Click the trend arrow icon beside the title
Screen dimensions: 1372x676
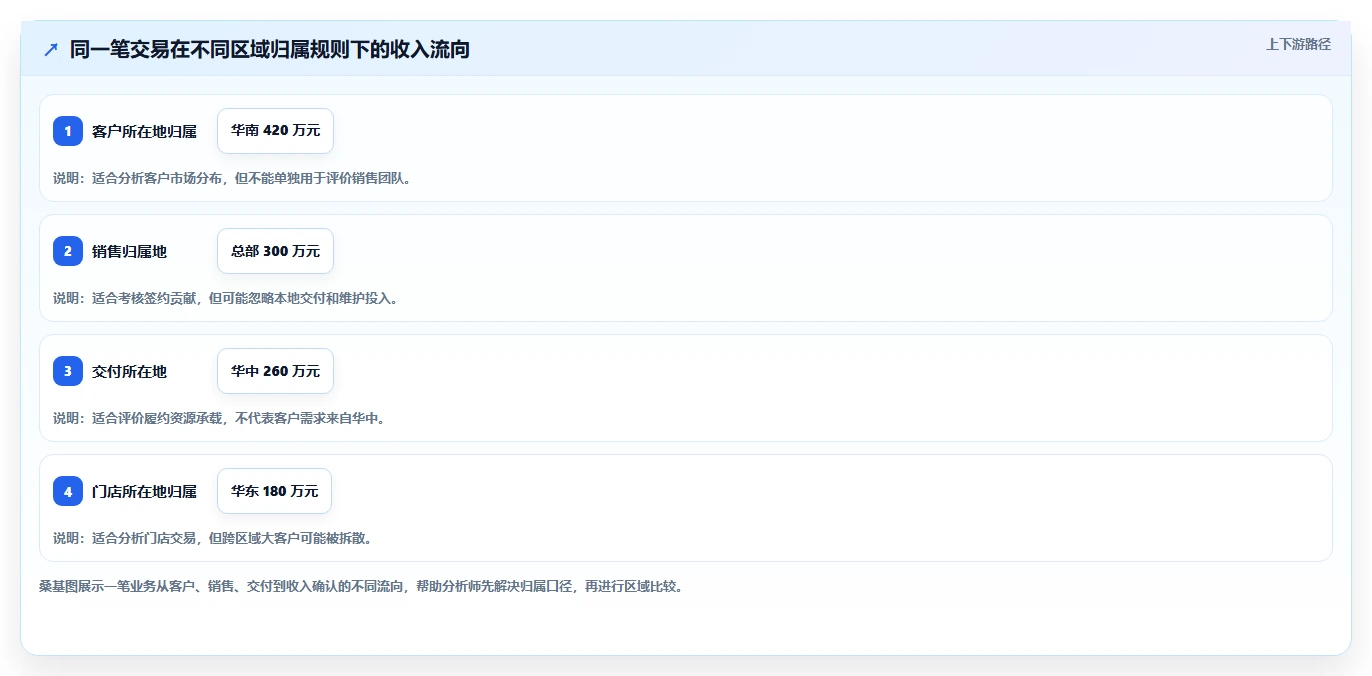coord(50,49)
